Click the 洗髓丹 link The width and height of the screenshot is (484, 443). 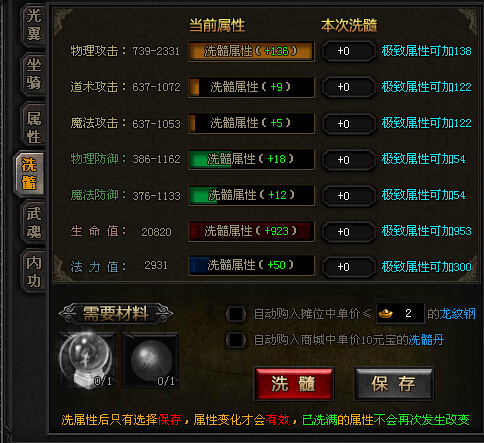click(x=426, y=340)
